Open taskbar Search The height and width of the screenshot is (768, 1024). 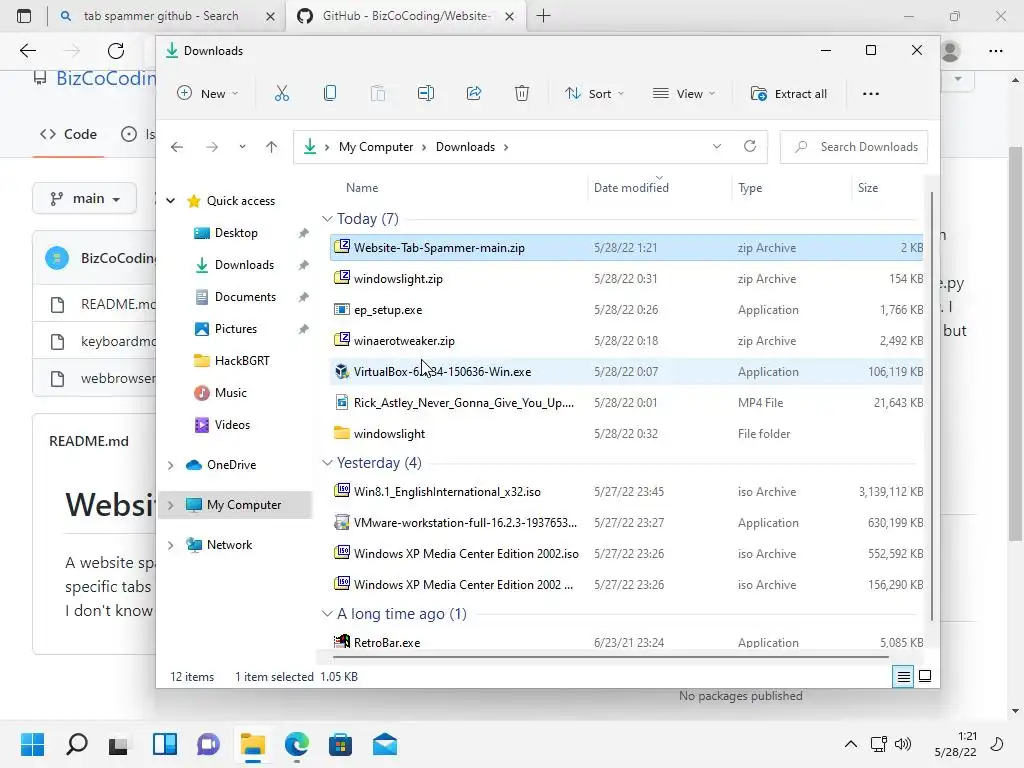76,744
